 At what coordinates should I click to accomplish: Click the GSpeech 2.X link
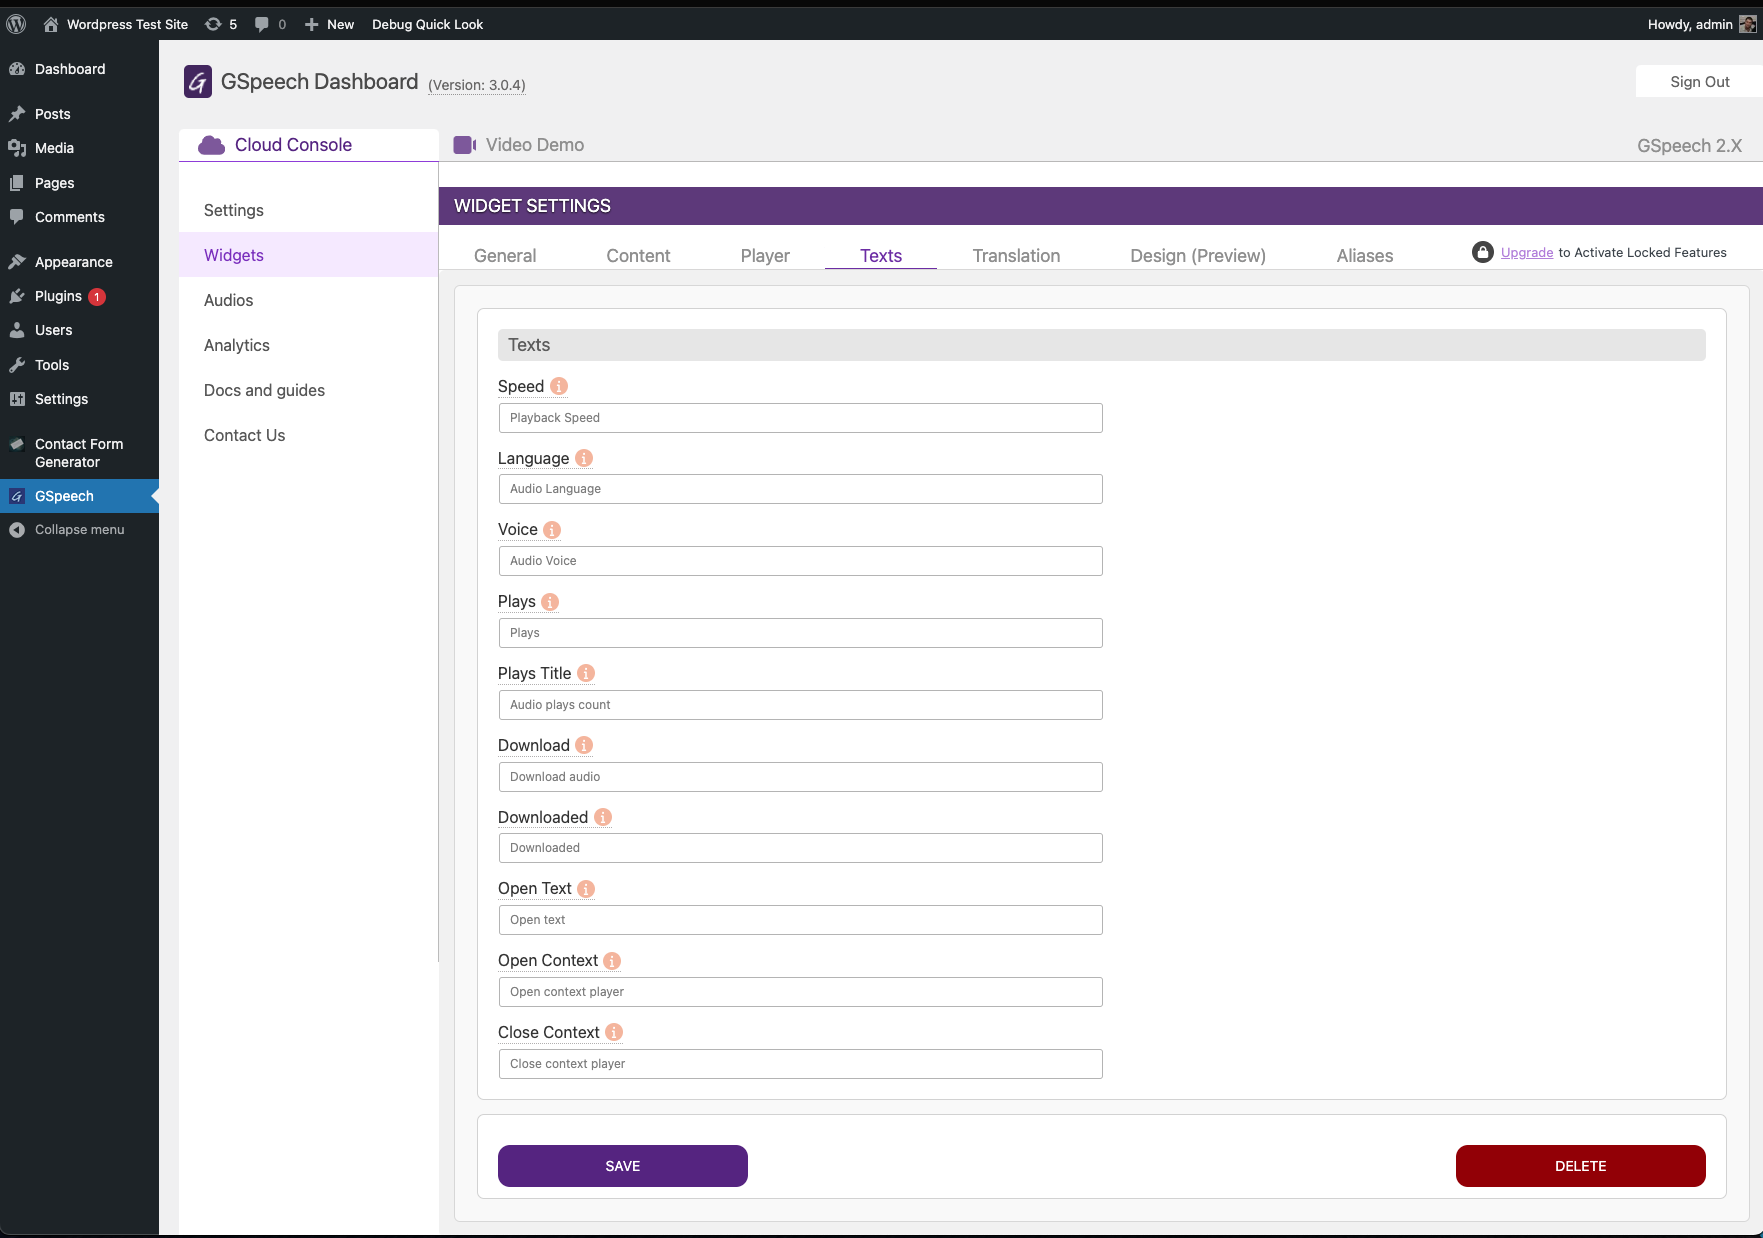coord(1689,146)
